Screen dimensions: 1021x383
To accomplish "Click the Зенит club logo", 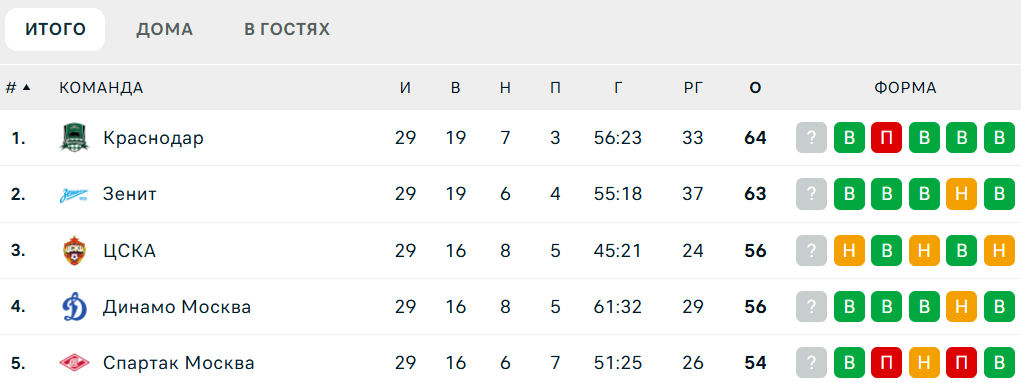I will pyautogui.click(x=74, y=194).
